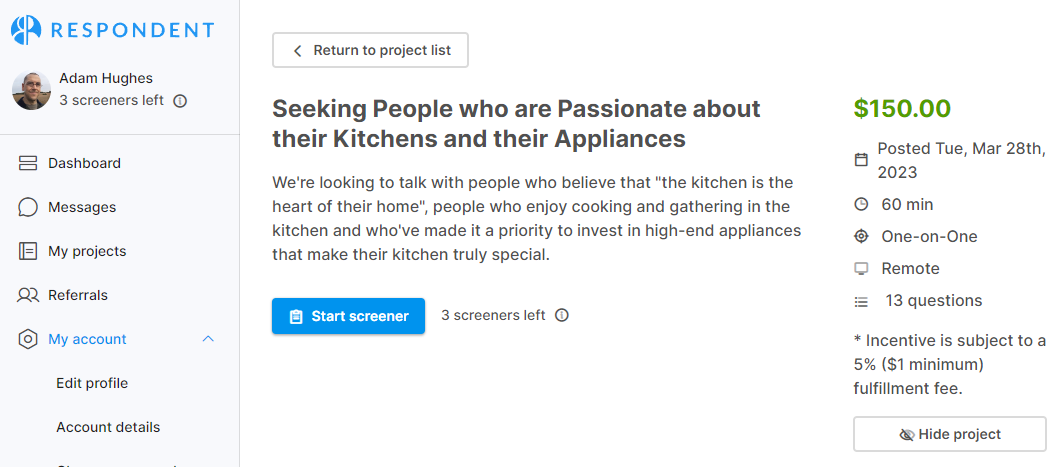The height and width of the screenshot is (467, 1055).
Task: Click Adam Hughes profile avatar
Action: click(31, 90)
